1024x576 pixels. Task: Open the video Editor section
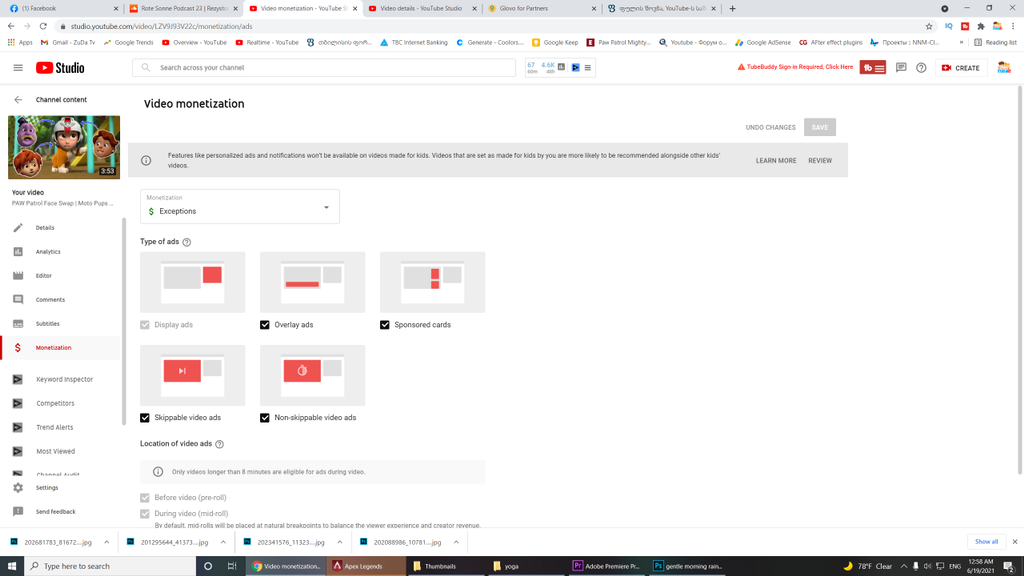coord(43,276)
